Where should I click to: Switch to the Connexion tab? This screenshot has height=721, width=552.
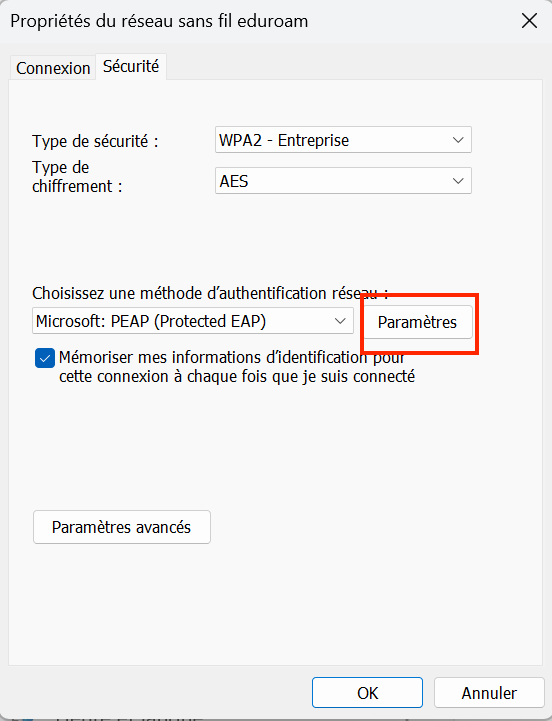coord(53,68)
